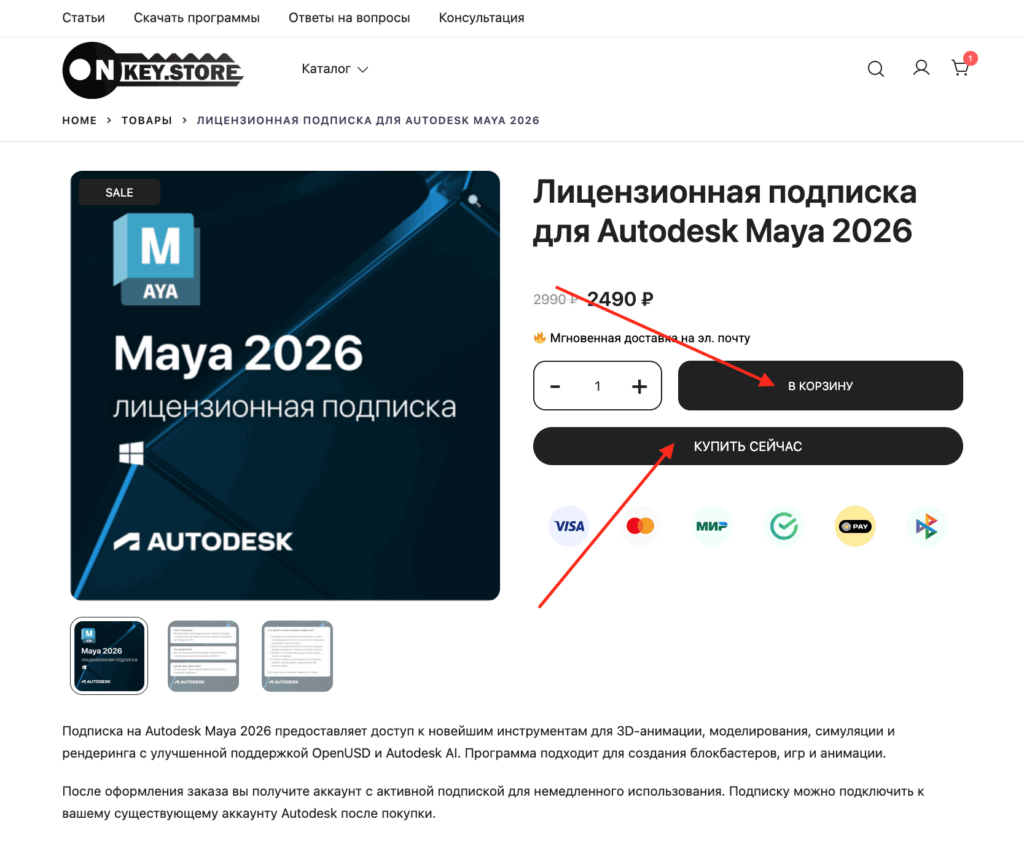Screen dimensions: 1024x843
Task: Click the quantity input field
Action: coord(598,387)
